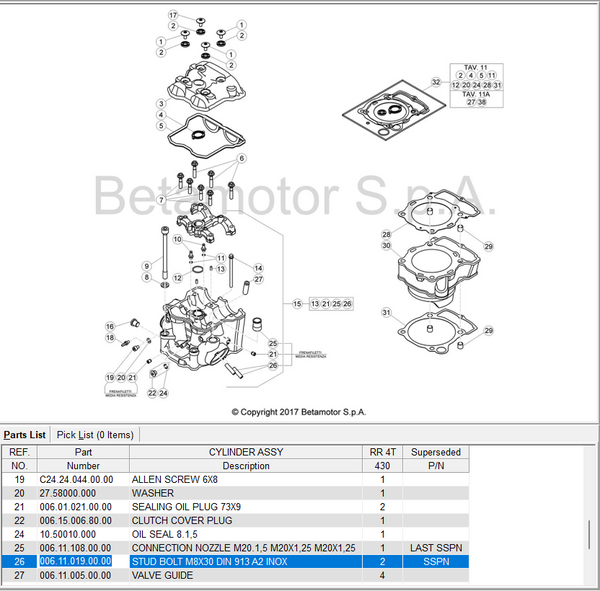Image resolution: width=600 pixels, height=591 pixels.
Task: Click the highlighted part number 006.11.019.00.00
Action: pyautogui.click(x=75, y=561)
